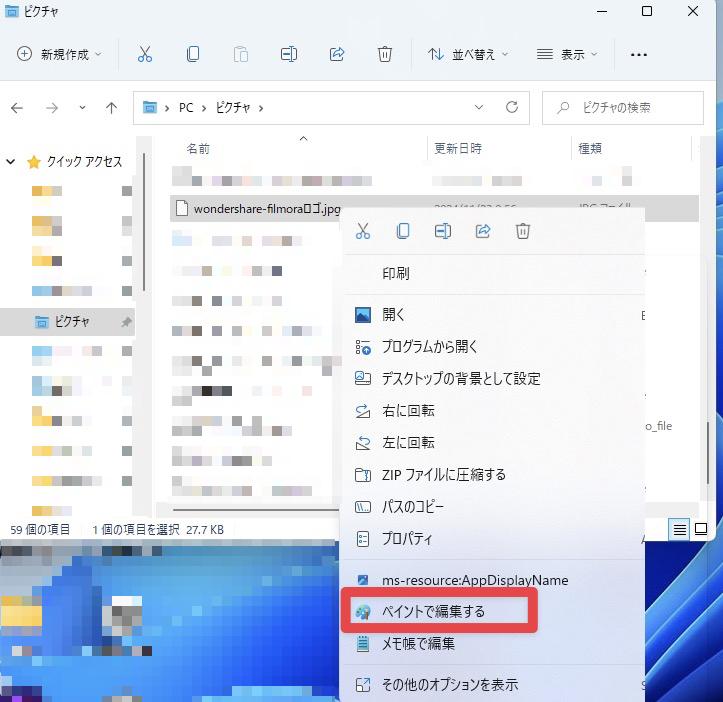
Task: Go up one folder level arrow
Action: tap(111, 108)
